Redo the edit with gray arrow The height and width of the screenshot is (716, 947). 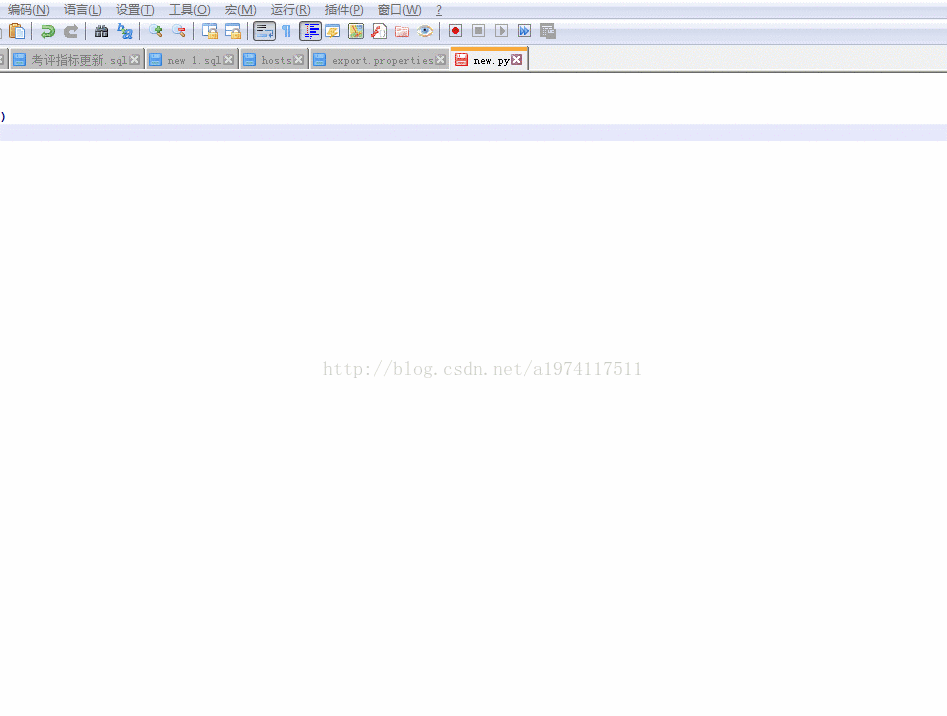71,31
